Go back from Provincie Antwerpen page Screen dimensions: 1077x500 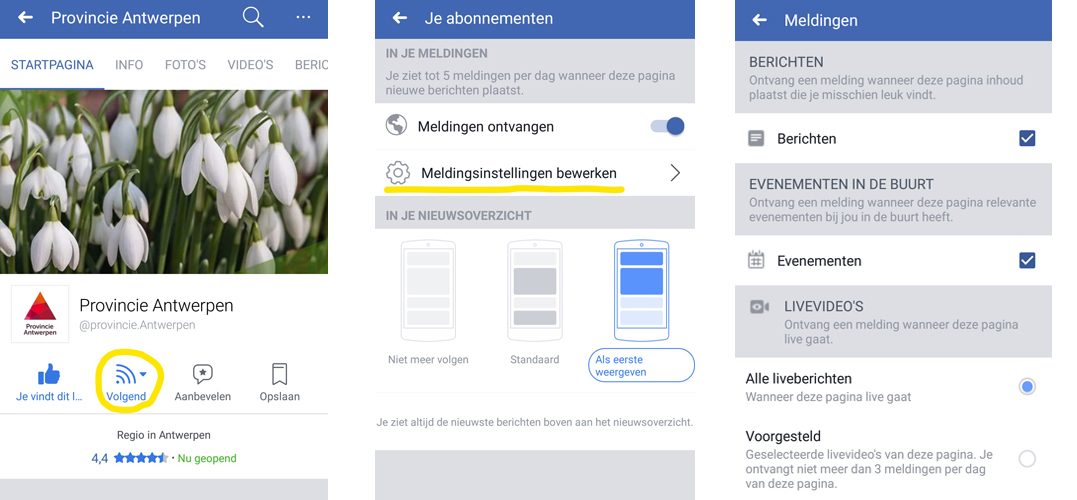(x=25, y=18)
